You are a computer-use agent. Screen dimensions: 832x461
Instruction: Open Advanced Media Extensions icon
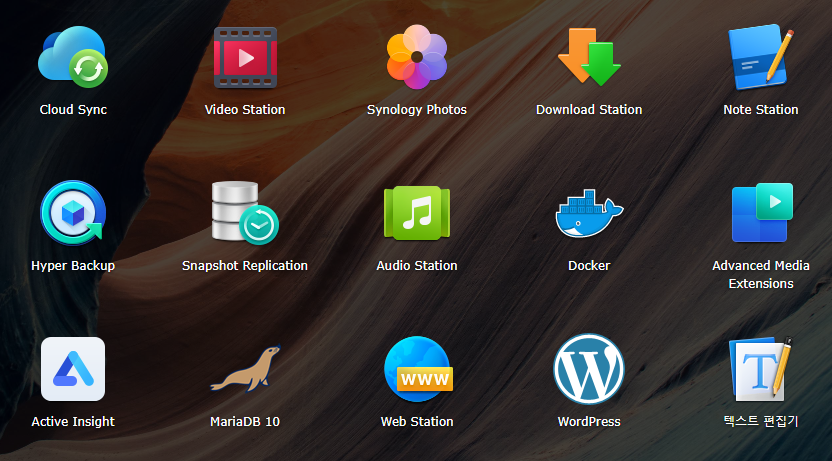(x=761, y=213)
